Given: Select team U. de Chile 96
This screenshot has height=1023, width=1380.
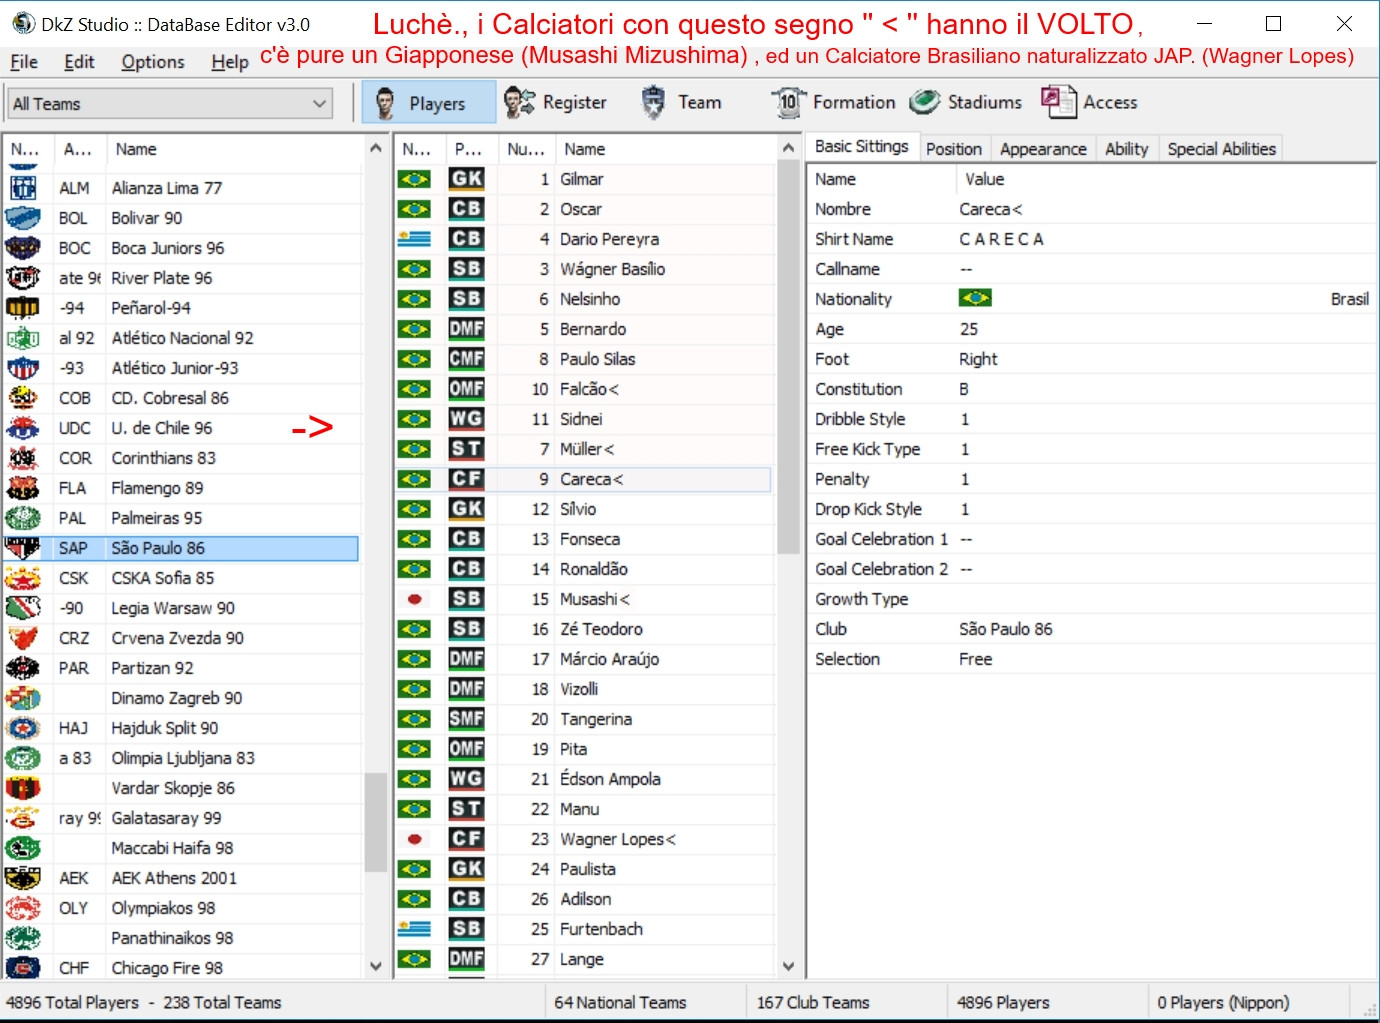Looking at the screenshot, I should (x=182, y=428).
